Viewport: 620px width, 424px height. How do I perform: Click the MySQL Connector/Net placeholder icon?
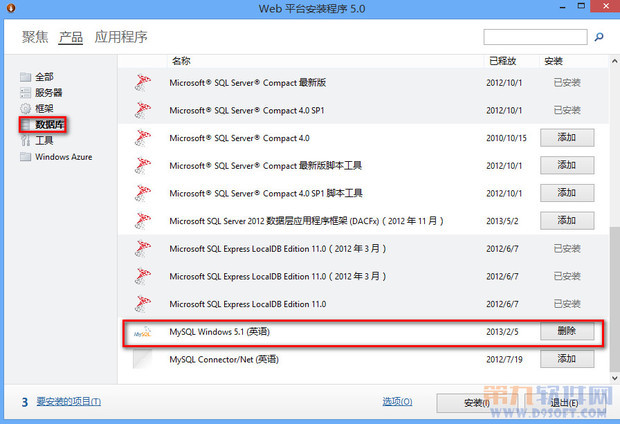142,359
